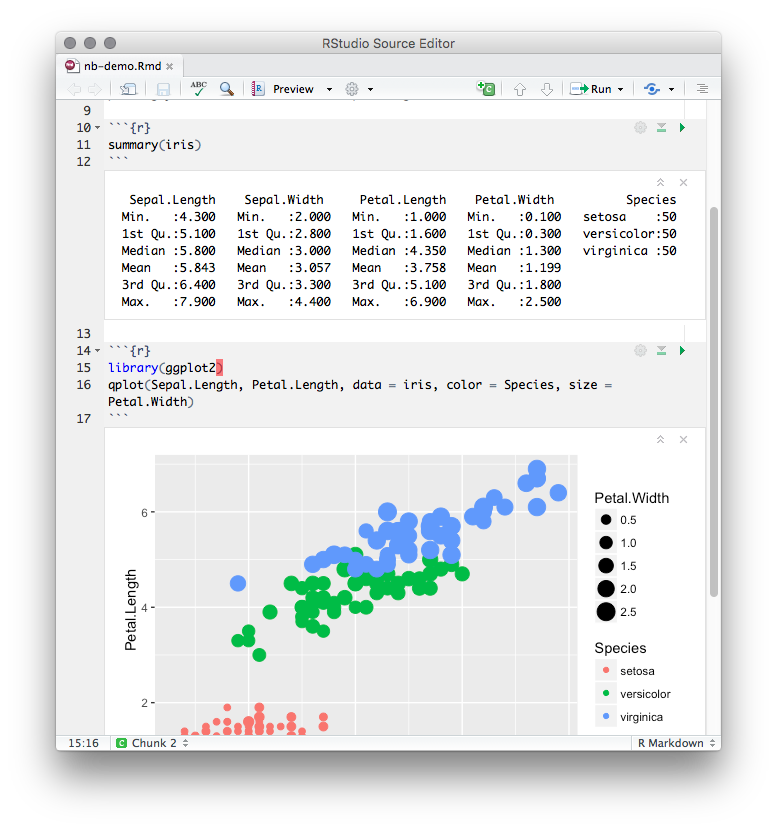Fold the code chunk at line 10
The height and width of the screenshot is (831, 777).
click(x=98, y=128)
